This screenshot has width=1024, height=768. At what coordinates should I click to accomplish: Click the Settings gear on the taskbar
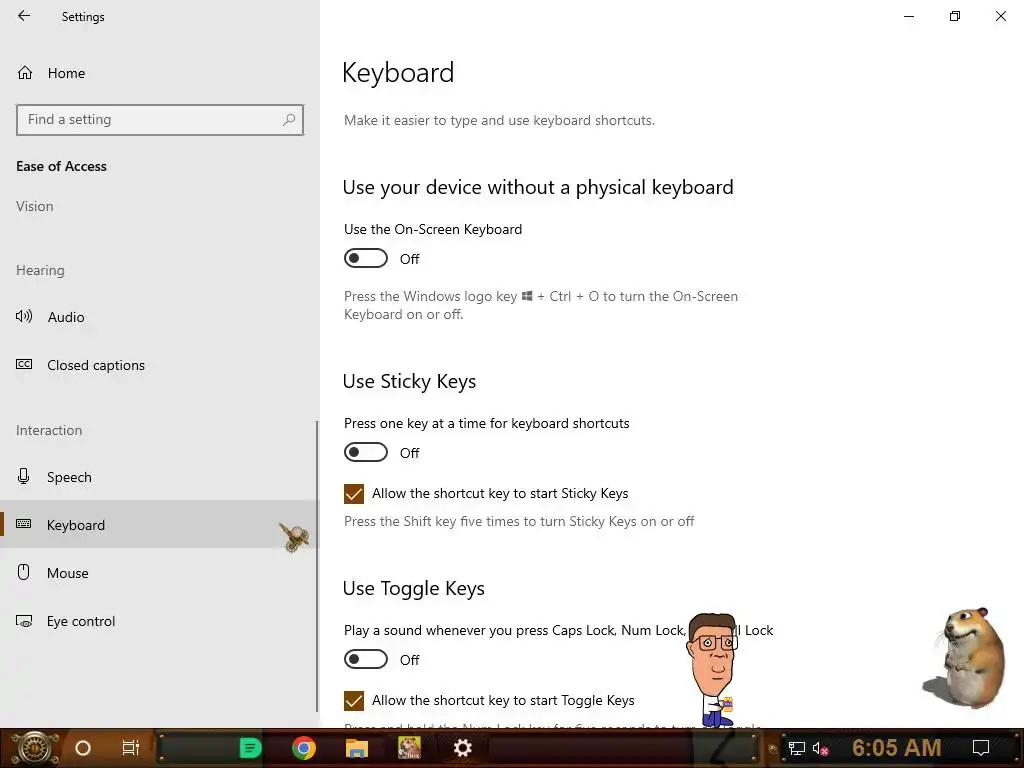(462, 748)
